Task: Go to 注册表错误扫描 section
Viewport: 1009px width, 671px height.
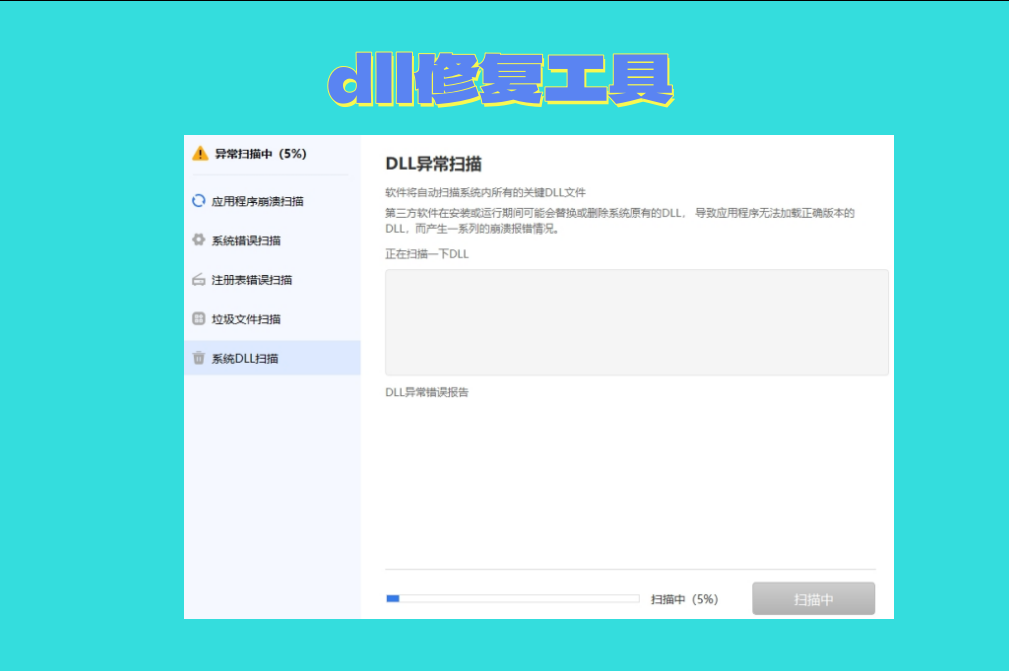Action: [x=272, y=280]
